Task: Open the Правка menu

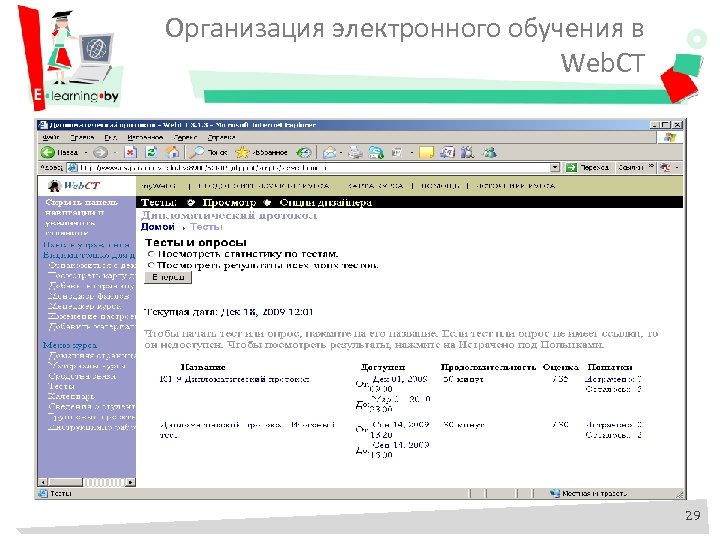Action: click(x=82, y=137)
